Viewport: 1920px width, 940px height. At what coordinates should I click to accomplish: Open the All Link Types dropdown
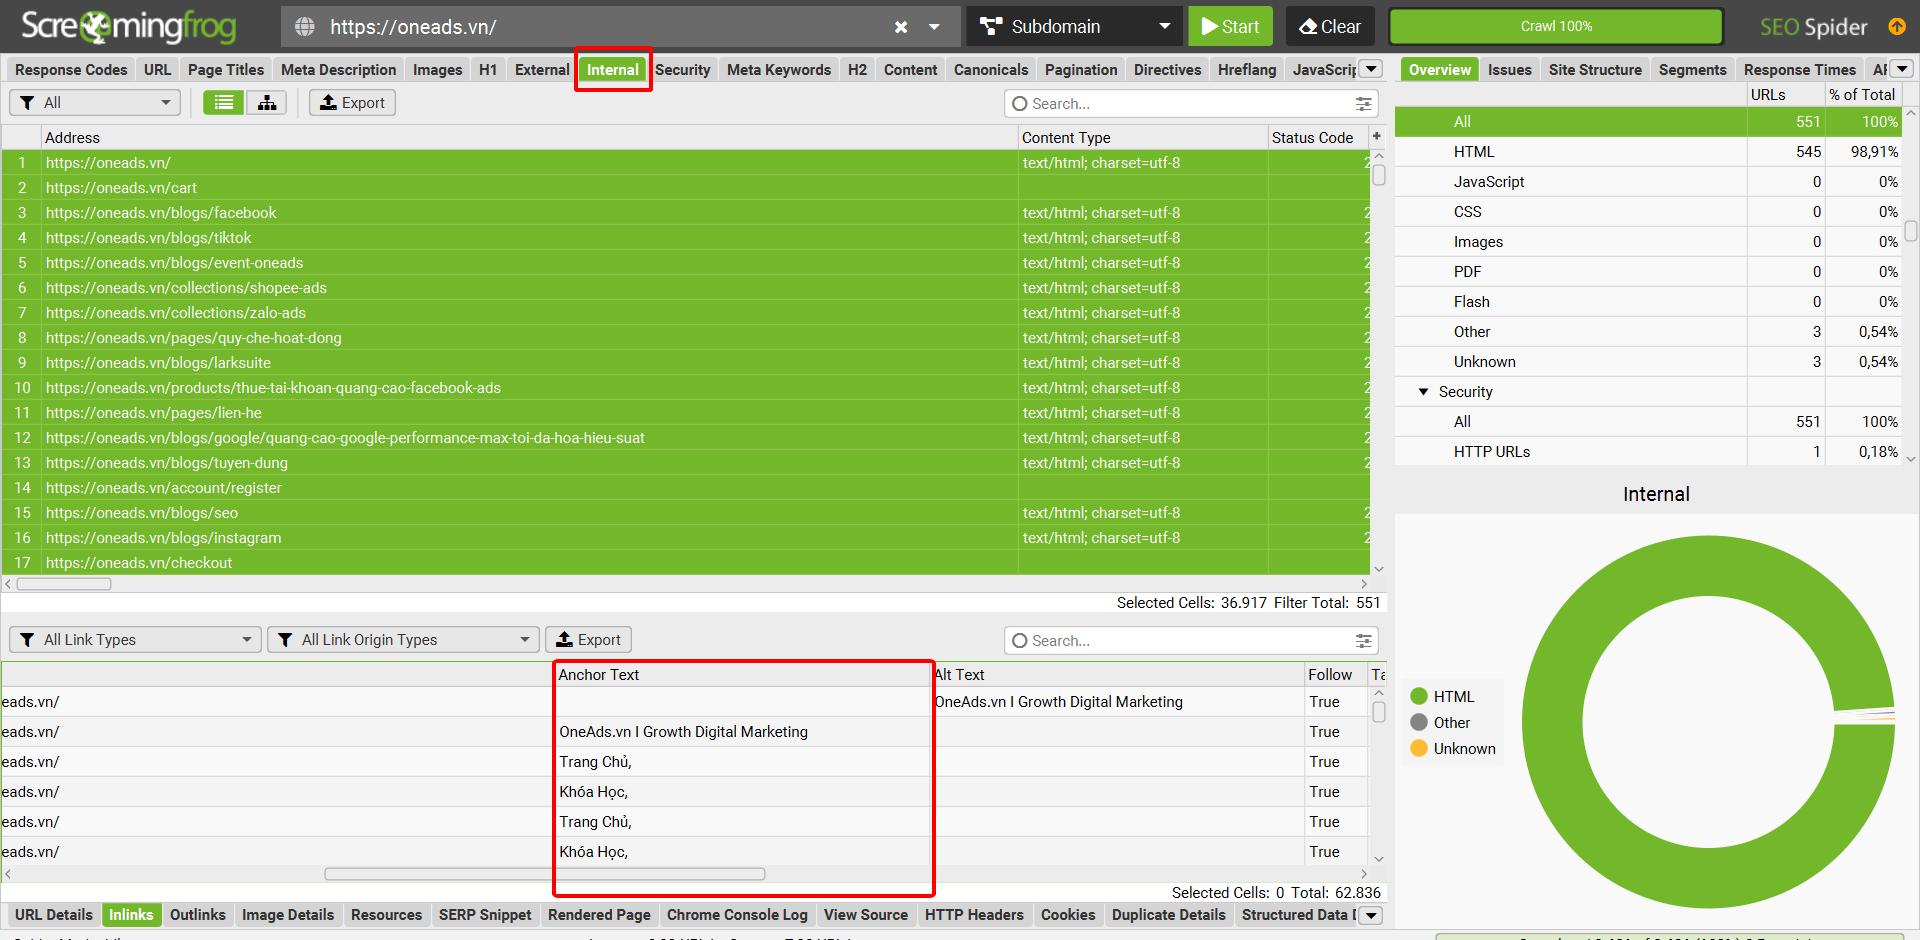click(135, 640)
